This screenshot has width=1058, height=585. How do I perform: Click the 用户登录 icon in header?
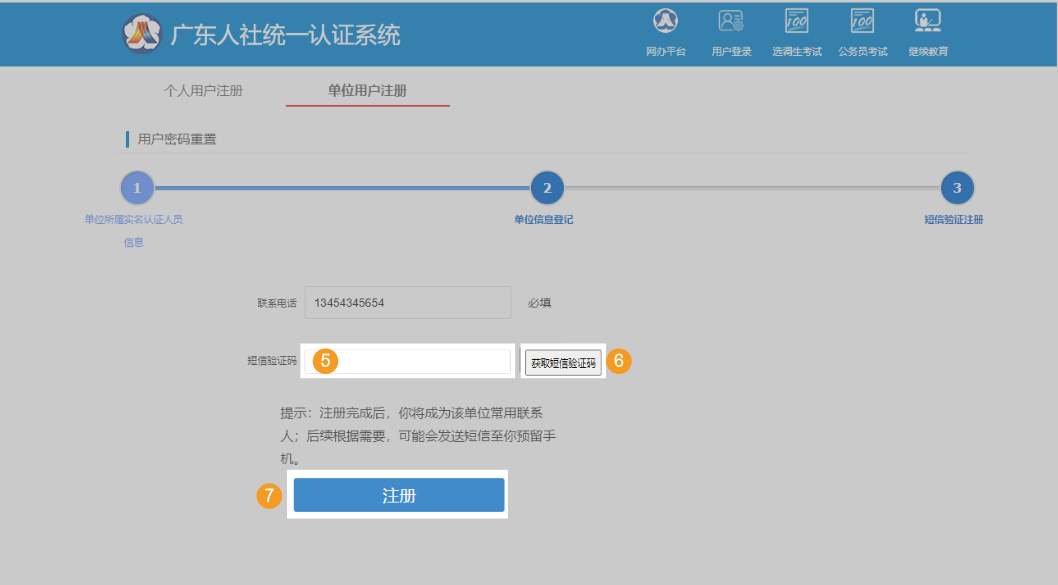pyautogui.click(x=731, y=22)
